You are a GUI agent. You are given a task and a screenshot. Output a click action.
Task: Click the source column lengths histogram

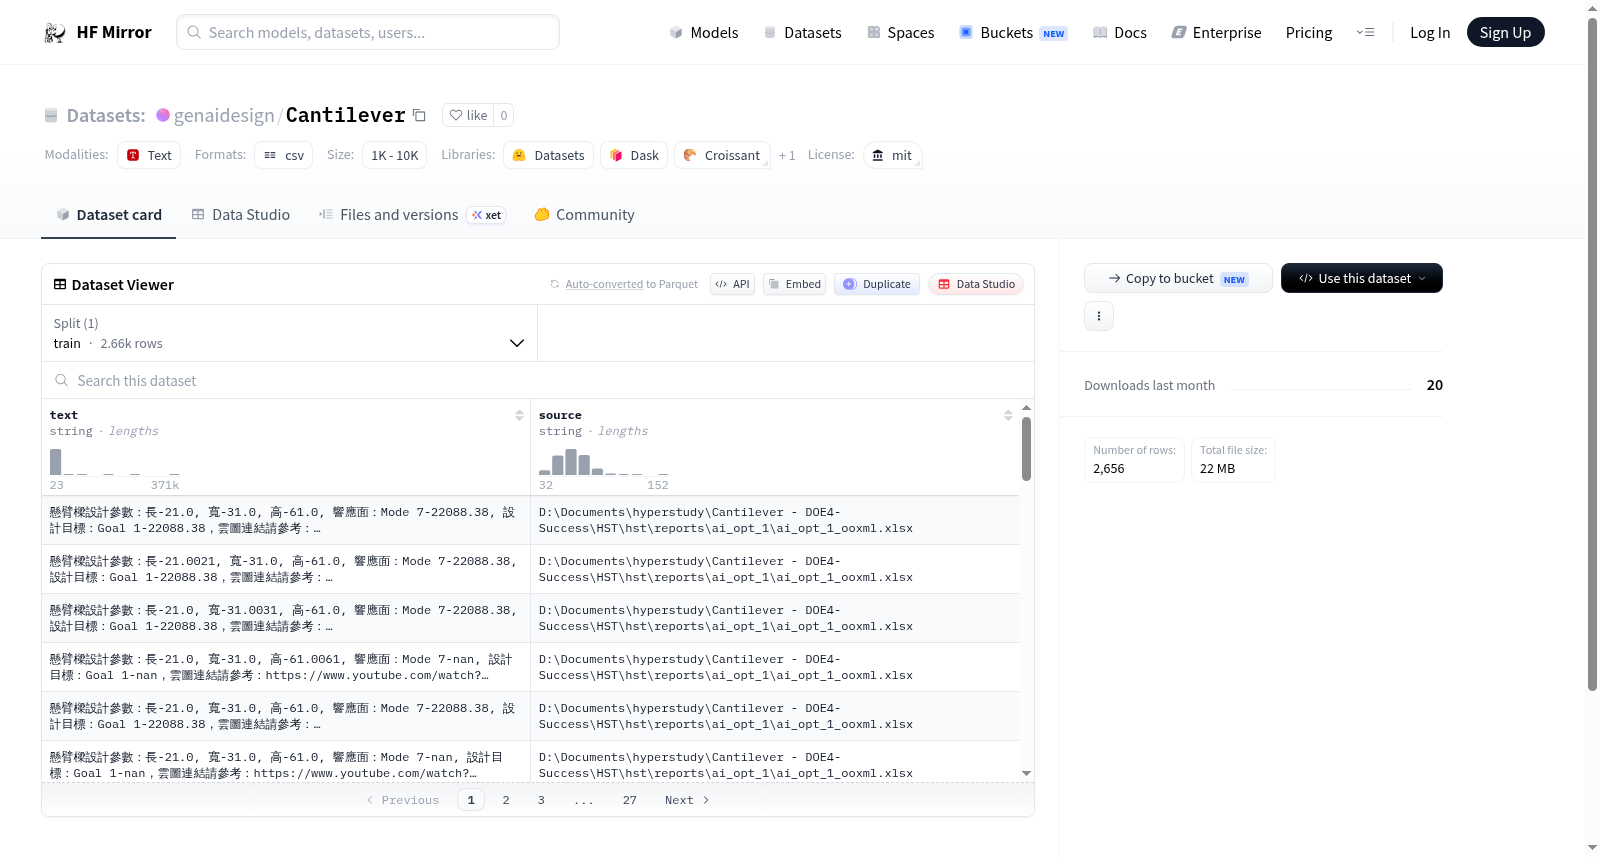coord(604,462)
